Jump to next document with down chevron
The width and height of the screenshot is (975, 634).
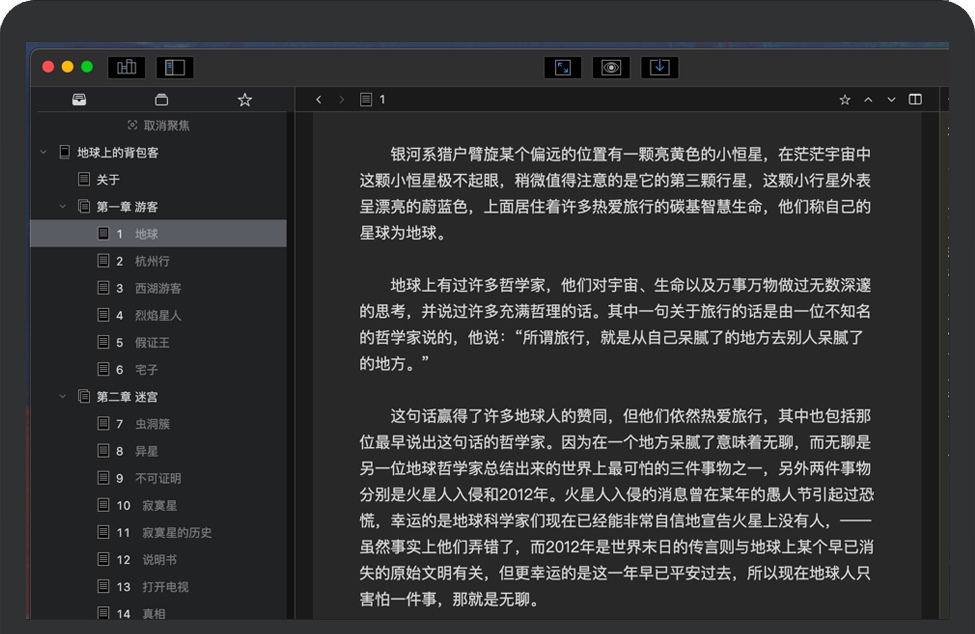pyautogui.click(x=891, y=100)
